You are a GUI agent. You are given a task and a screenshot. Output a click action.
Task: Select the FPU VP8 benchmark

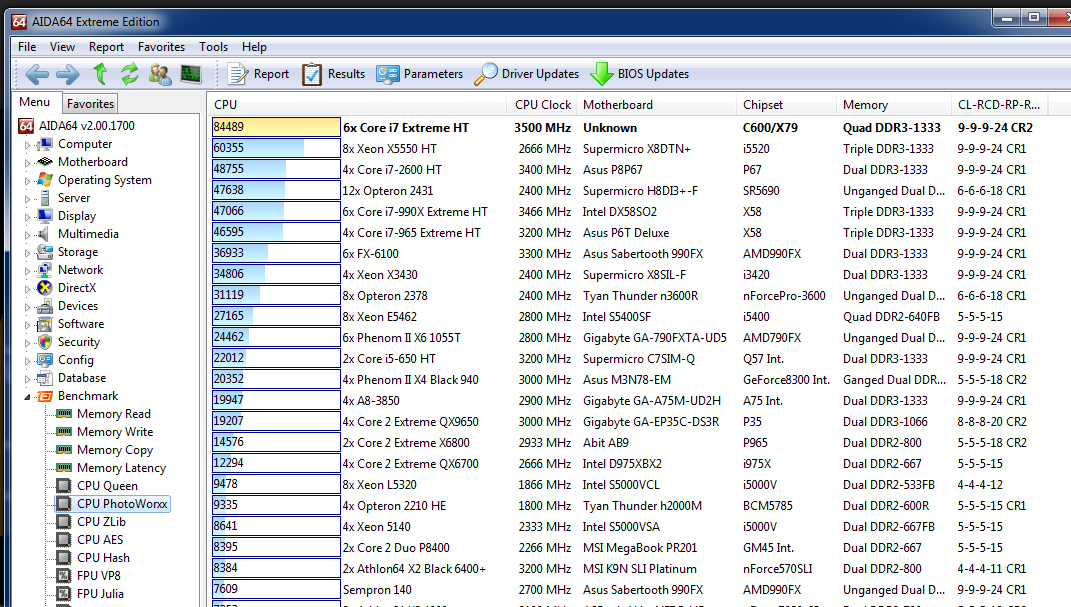point(98,576)
